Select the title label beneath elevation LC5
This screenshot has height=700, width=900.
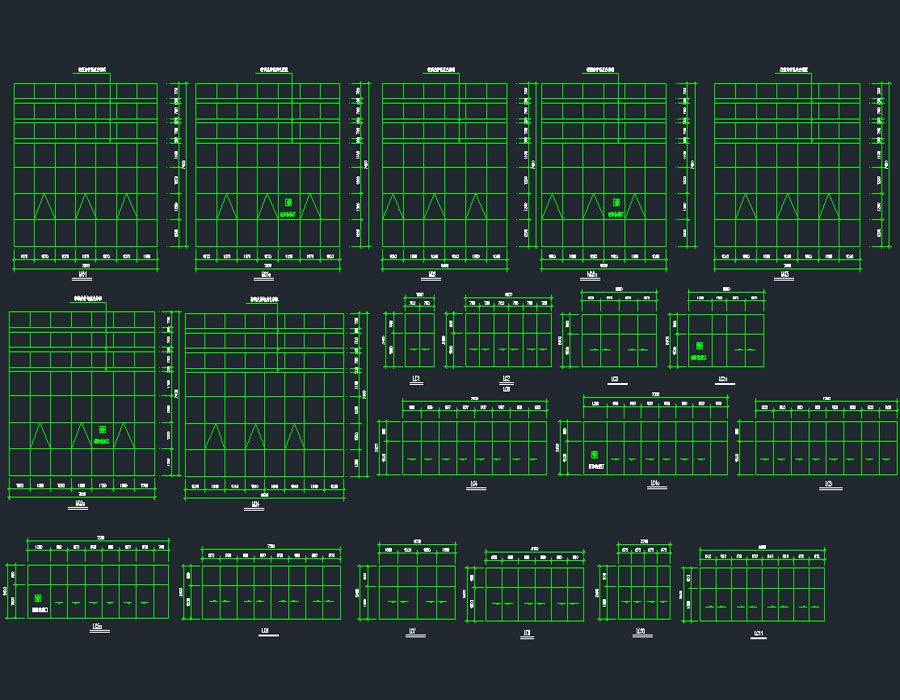click(829, 485)
